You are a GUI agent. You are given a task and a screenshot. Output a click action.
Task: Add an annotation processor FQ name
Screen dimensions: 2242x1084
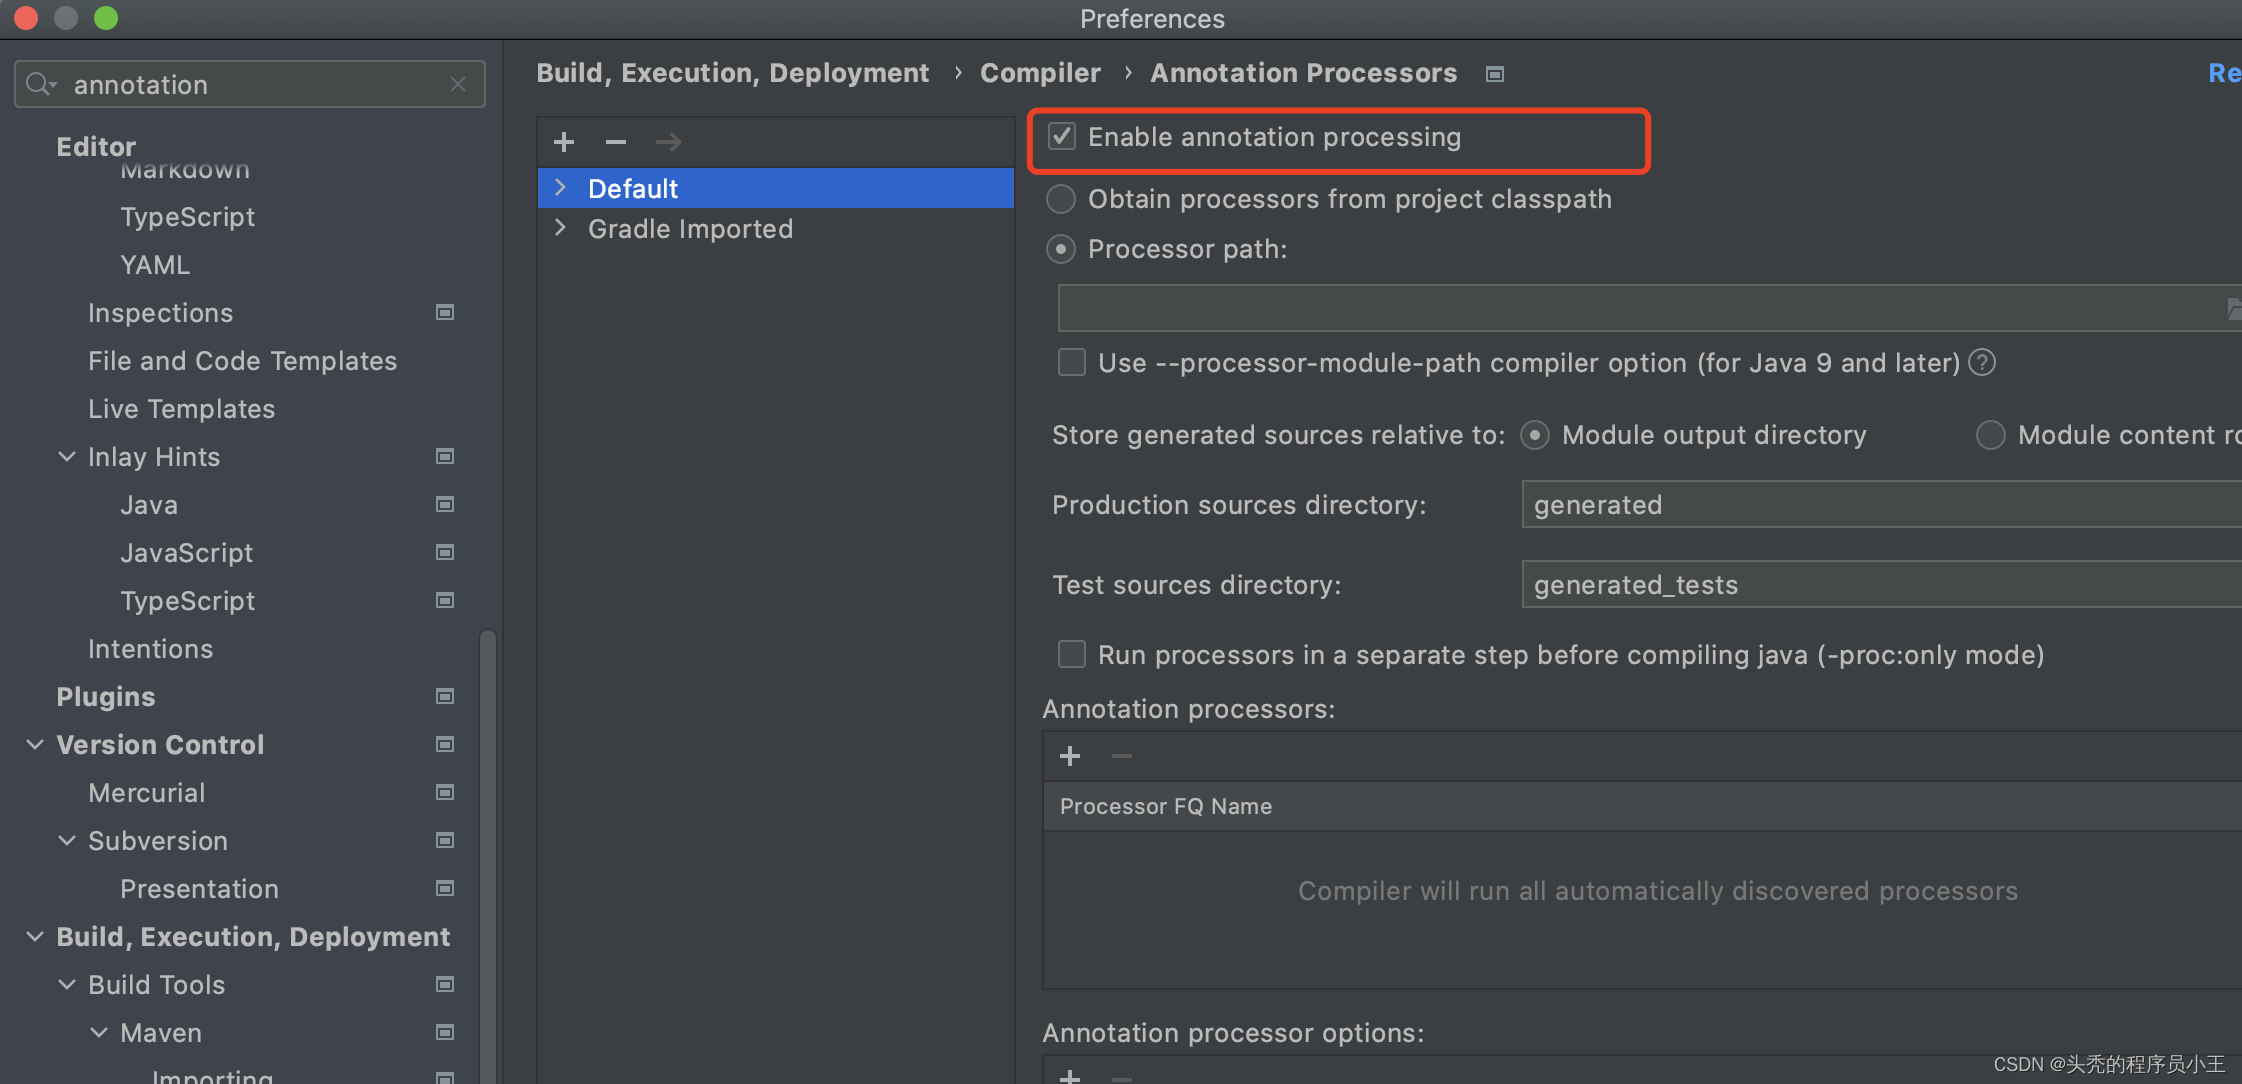1070,756
